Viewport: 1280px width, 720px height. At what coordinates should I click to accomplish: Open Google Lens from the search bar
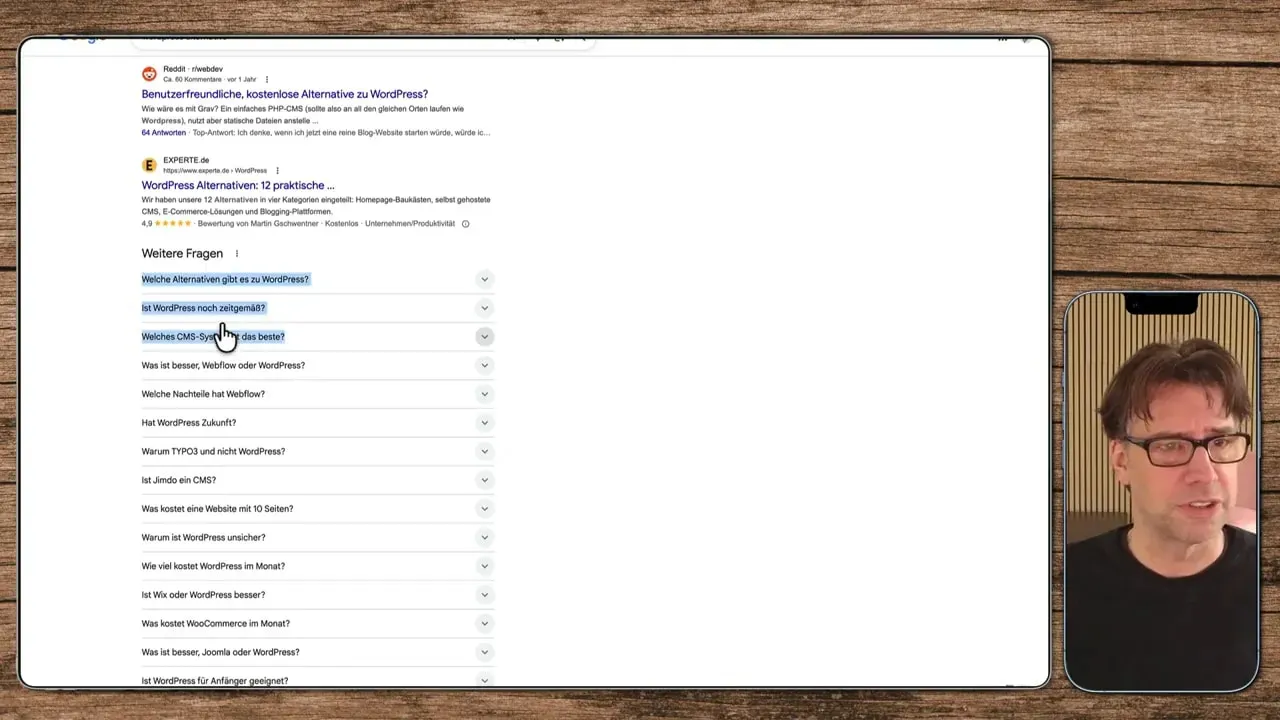(x=561, y=37)
